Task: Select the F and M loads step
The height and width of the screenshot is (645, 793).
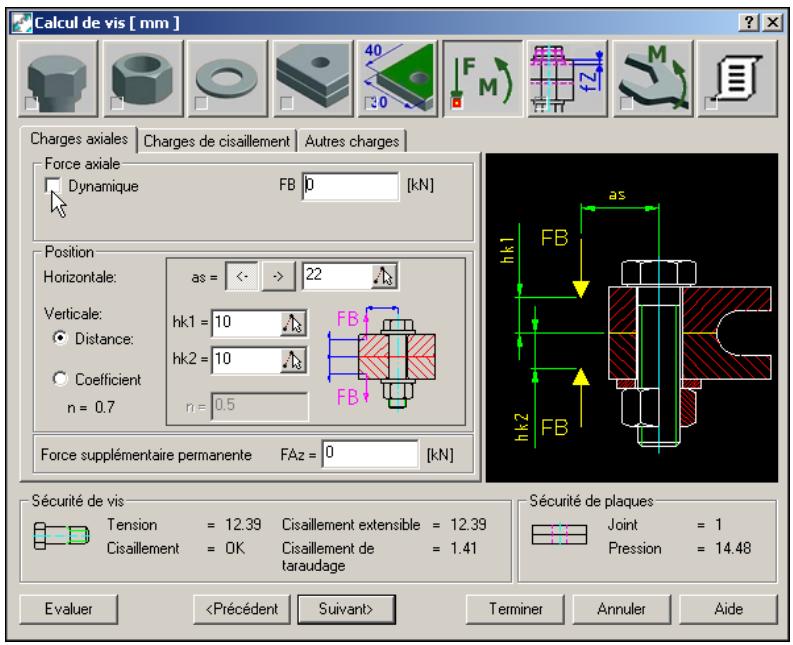Action: (x=482, y=79)
